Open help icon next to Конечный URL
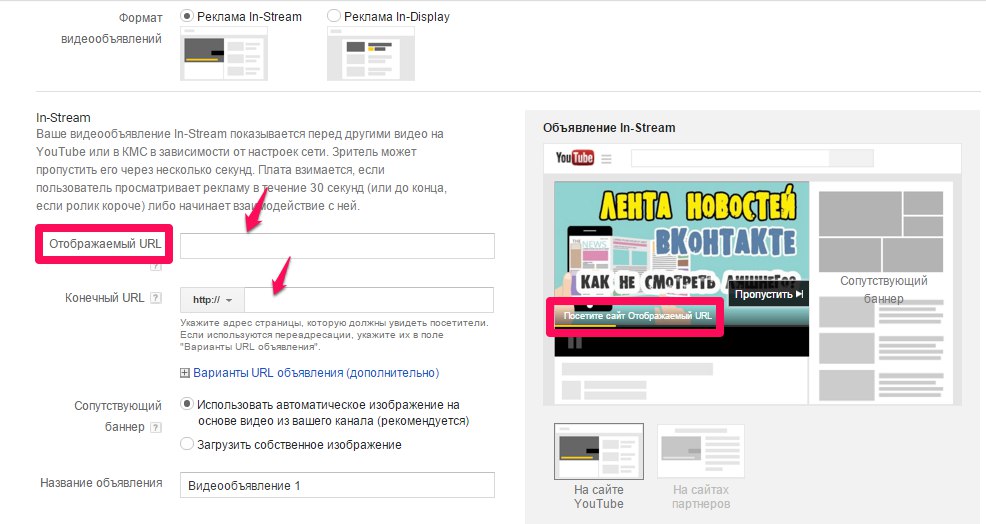Image resolution: width=986 pixels, height=524 pixels. click(x=156, y=298)
